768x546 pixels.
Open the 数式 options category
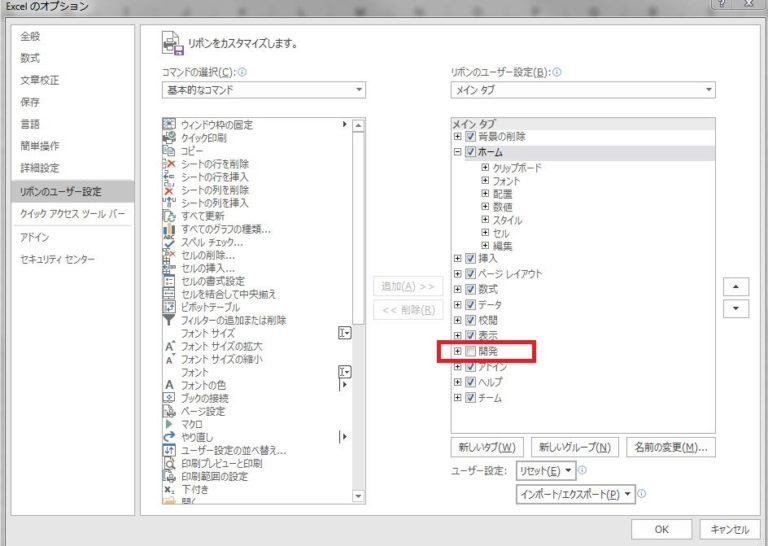31,58
